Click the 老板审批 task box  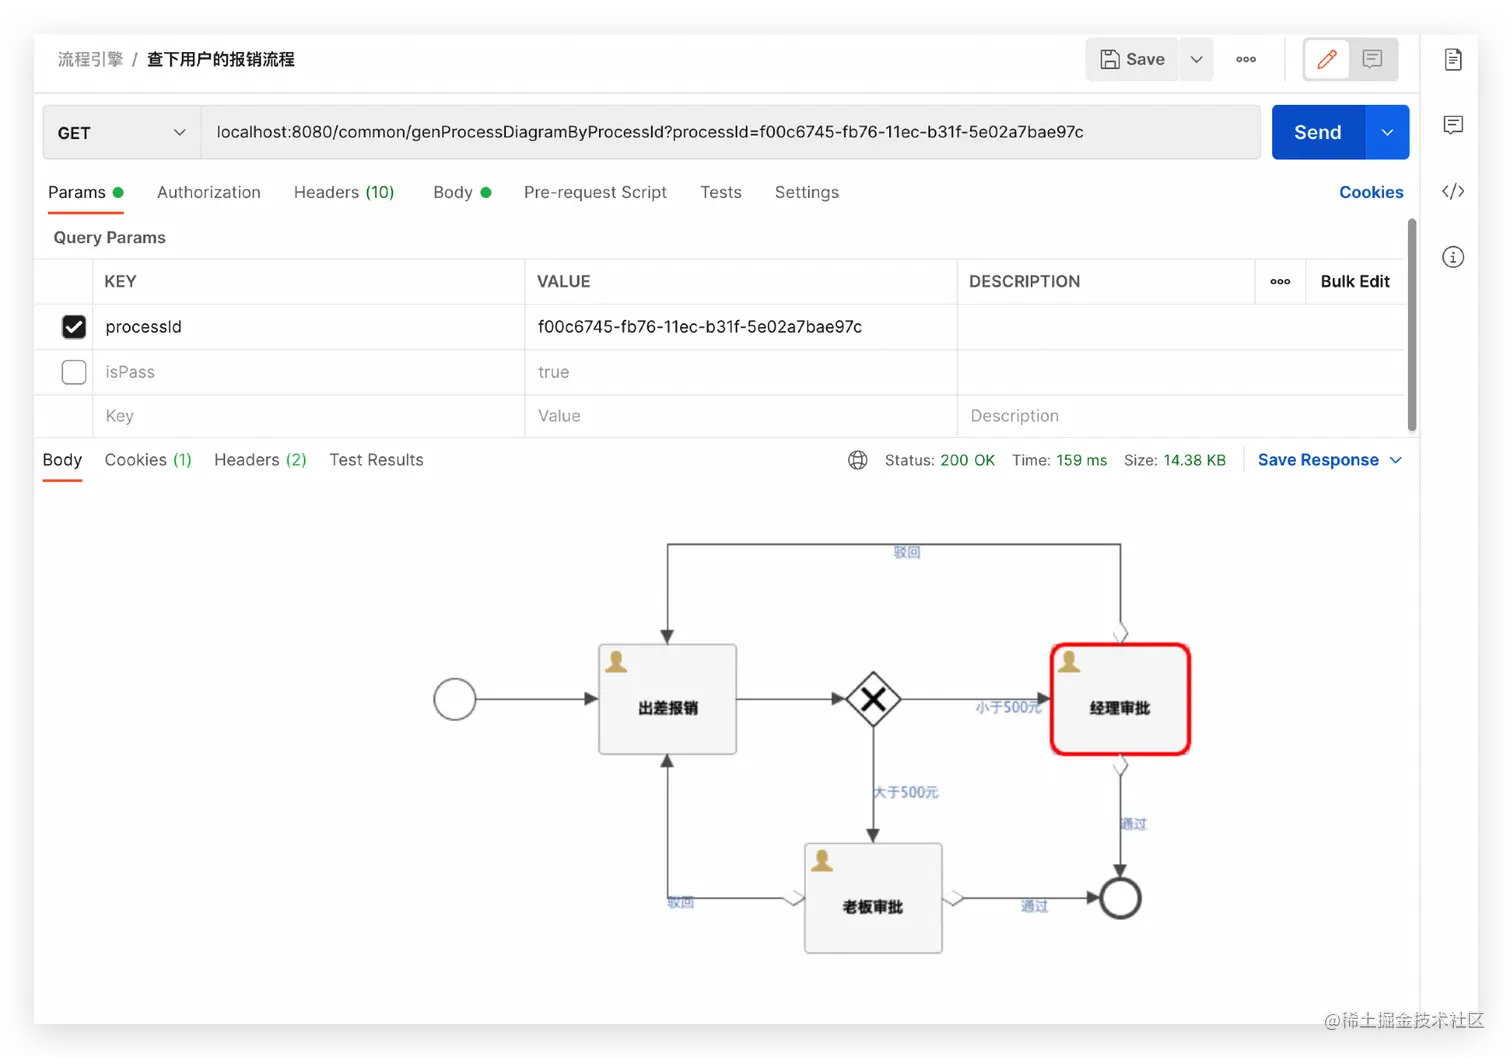coord(873,898)
